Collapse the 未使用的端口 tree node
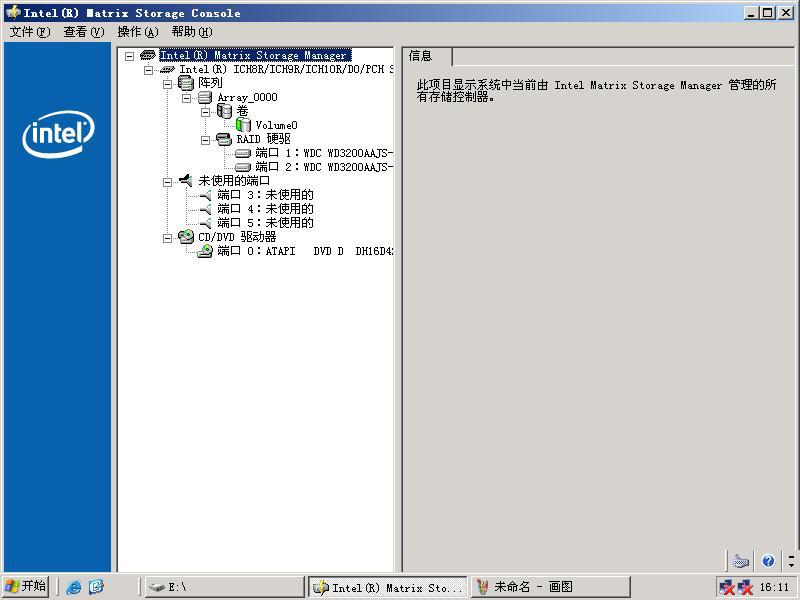This screenshot has width=800, height=600. click(x=168, y=182)
